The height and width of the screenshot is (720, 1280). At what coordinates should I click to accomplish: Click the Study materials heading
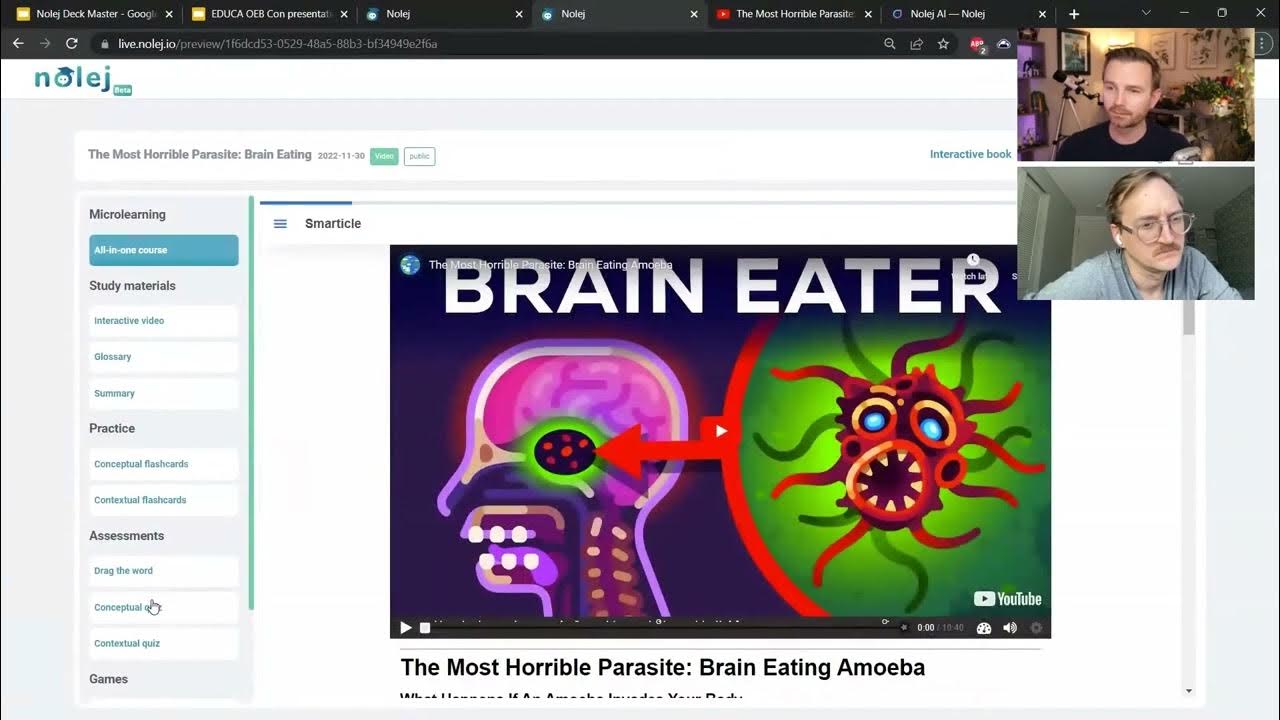pos(132,286)
